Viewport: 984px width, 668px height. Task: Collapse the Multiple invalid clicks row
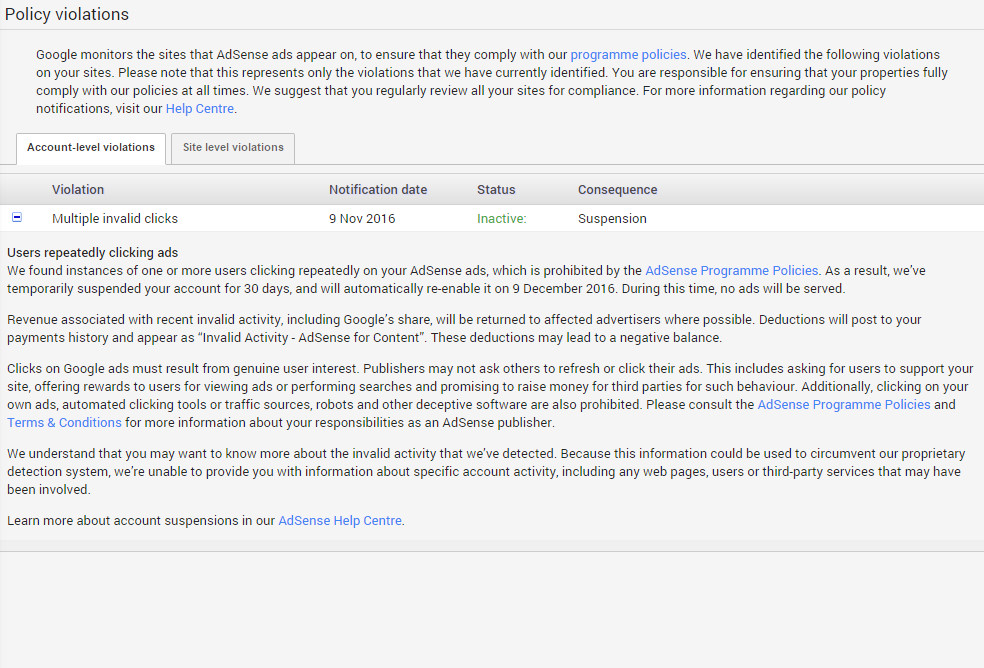17,217
